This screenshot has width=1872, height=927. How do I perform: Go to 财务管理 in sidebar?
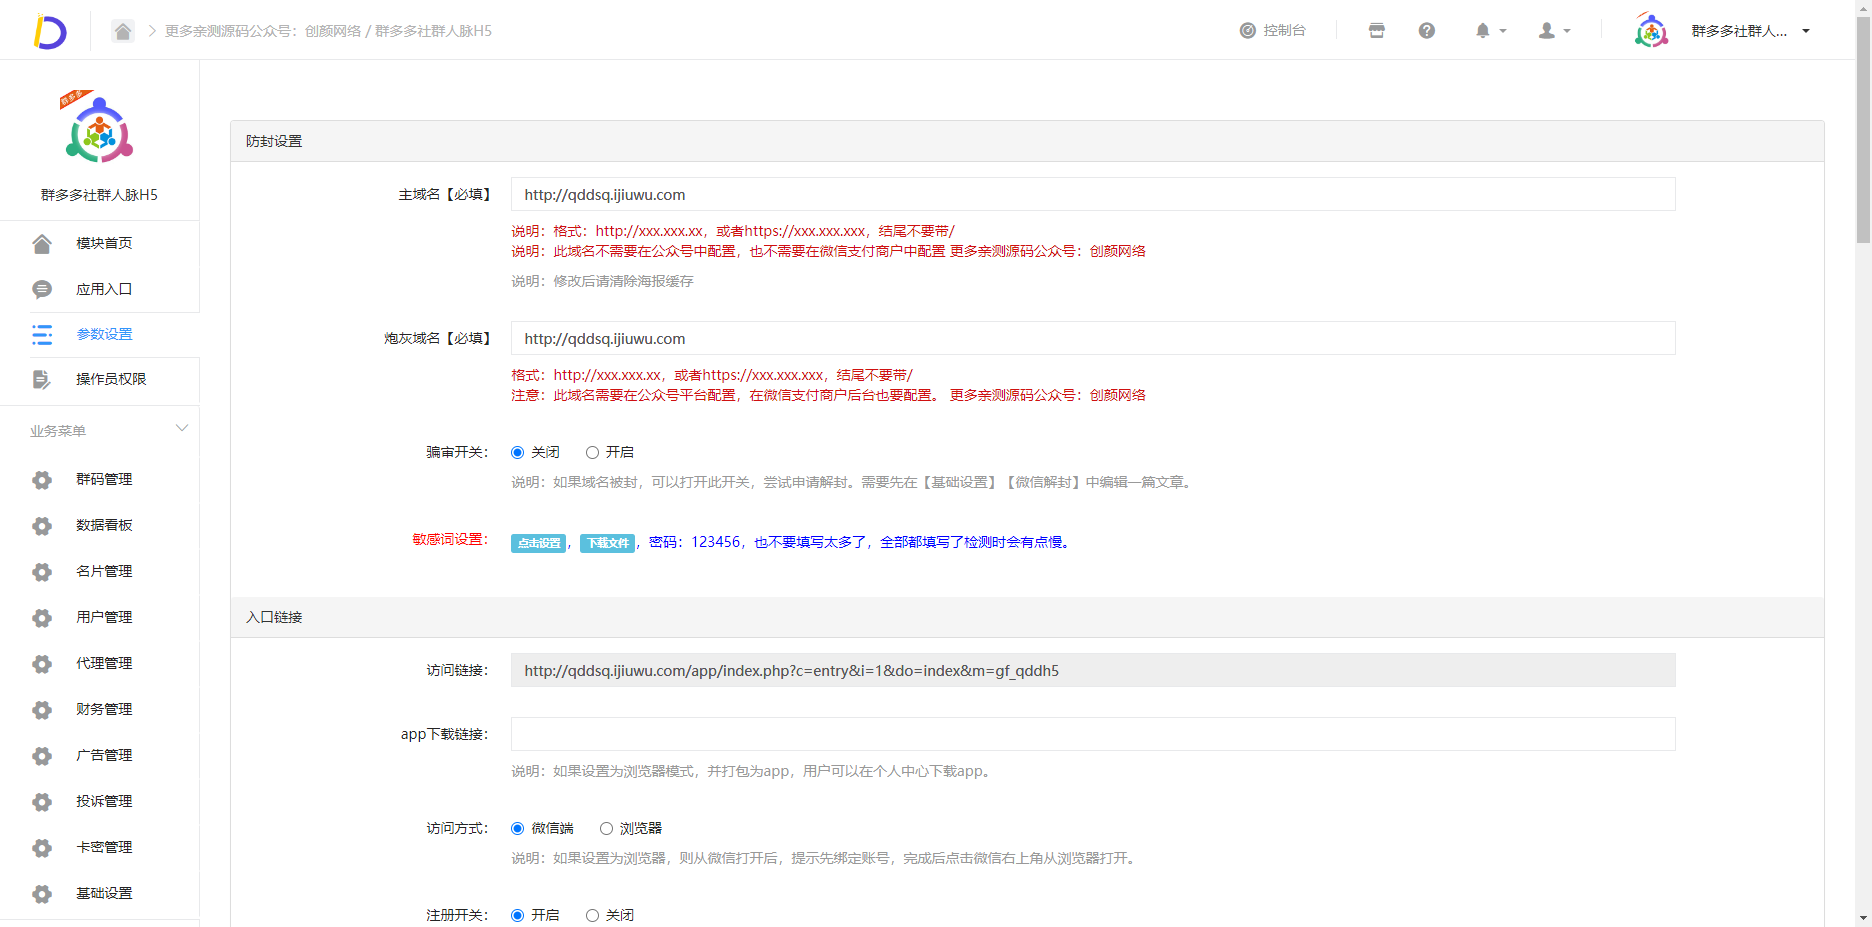pos(104,709)
